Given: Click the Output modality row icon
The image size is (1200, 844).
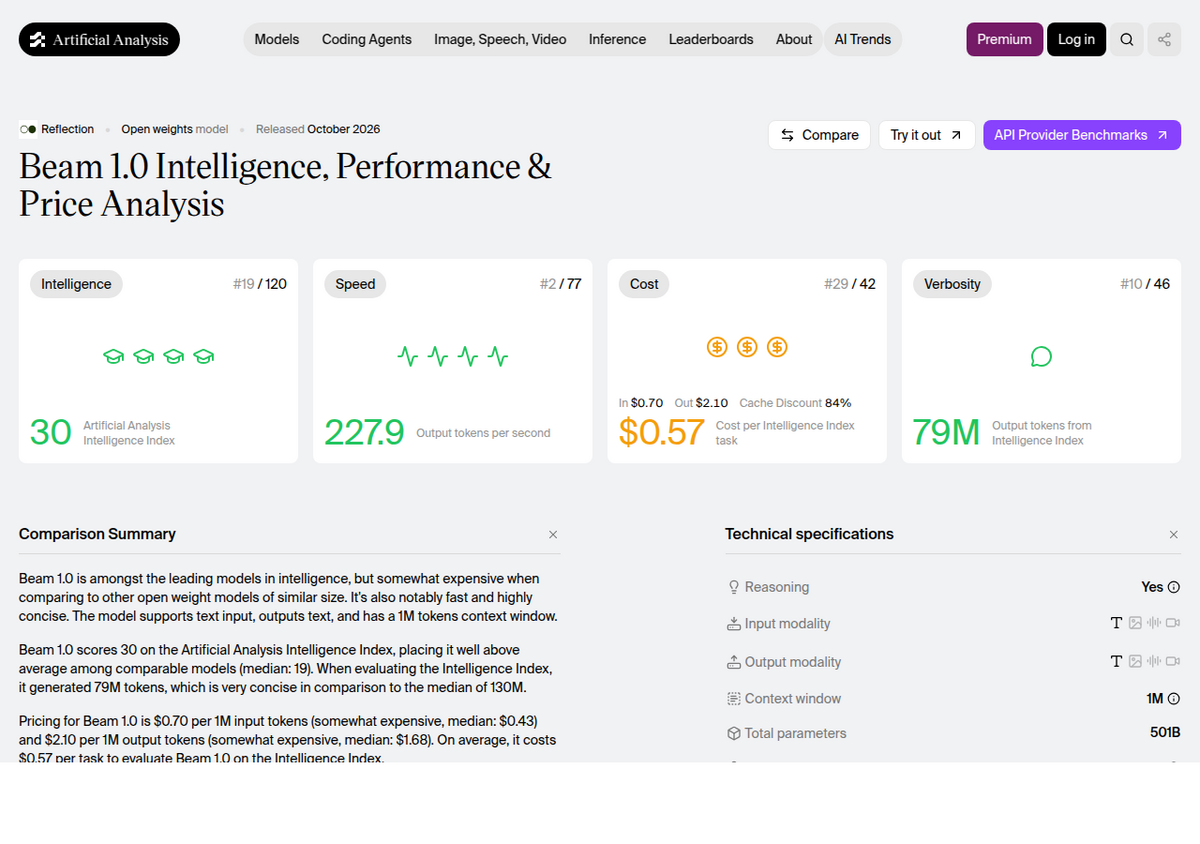Looking at the screenshot, I should point(734,662).
